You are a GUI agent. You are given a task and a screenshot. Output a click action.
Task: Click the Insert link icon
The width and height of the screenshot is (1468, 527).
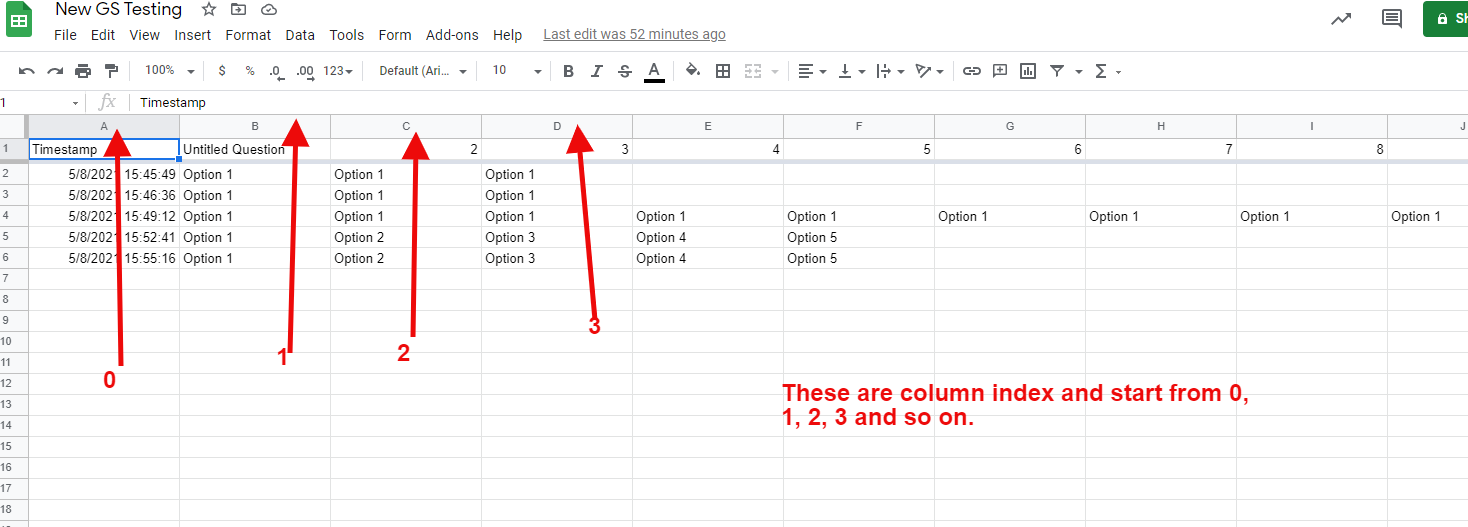pos(971,71)
